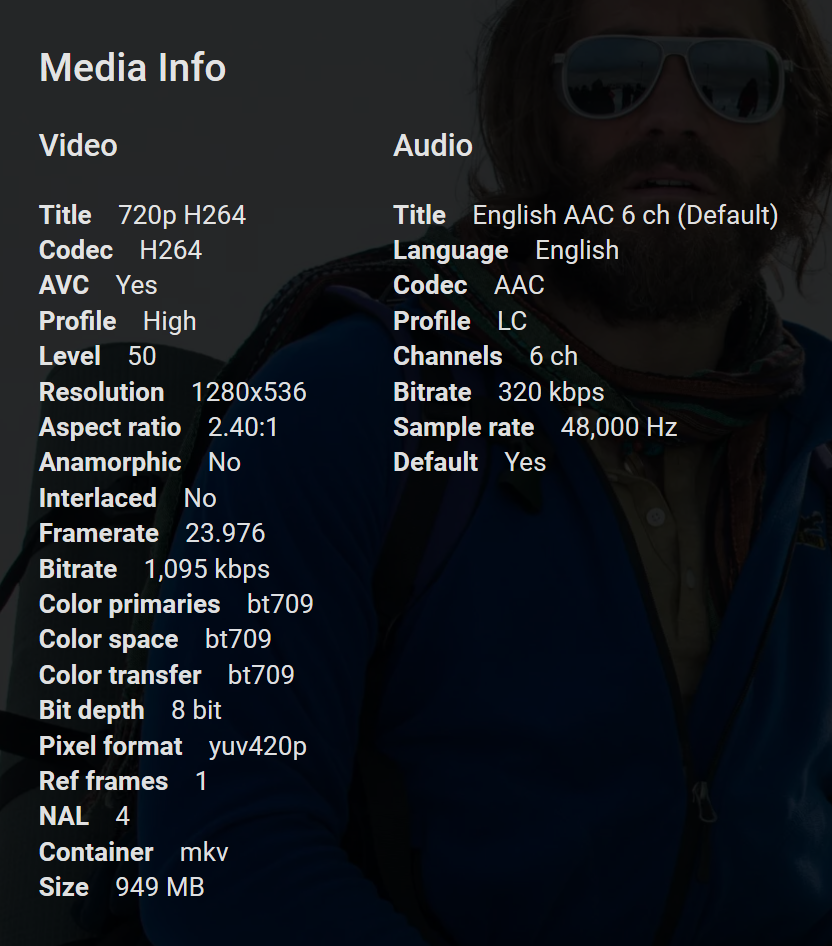Select the Resolution value 1280x536
Screen dimensions: 832x946
tap(248, 392)
